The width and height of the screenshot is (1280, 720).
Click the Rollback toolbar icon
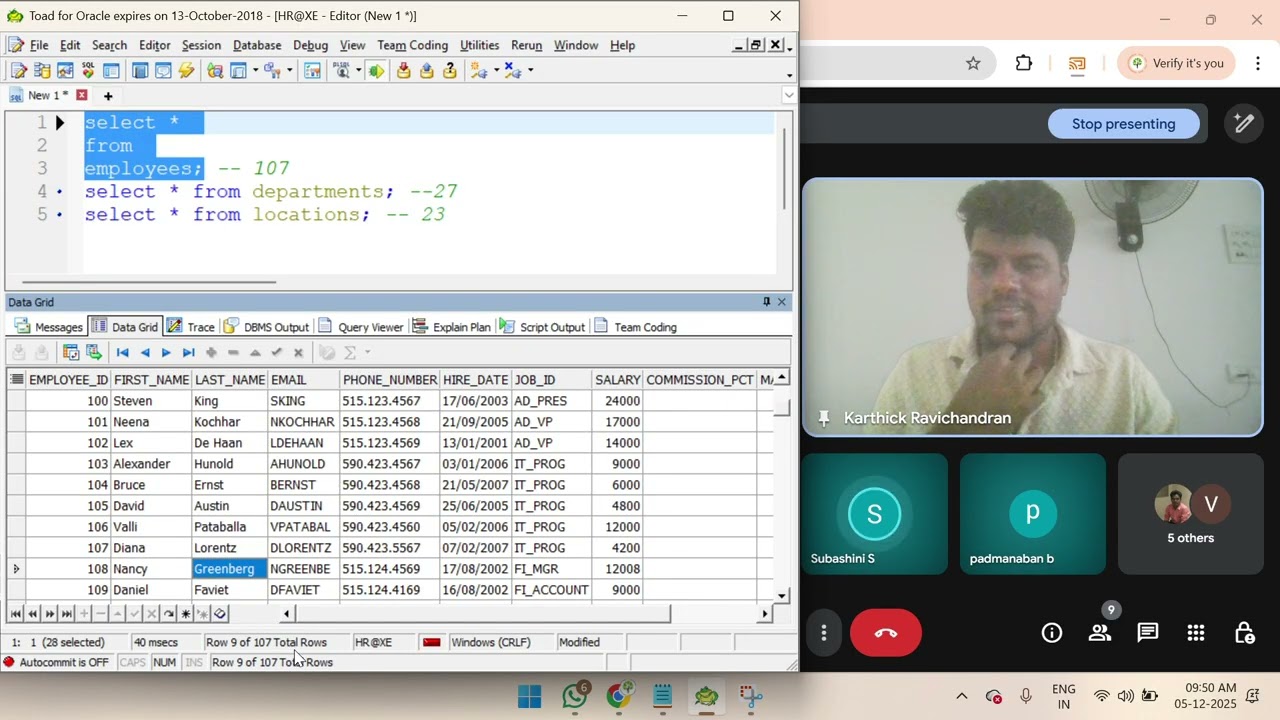tap(426, 71)
